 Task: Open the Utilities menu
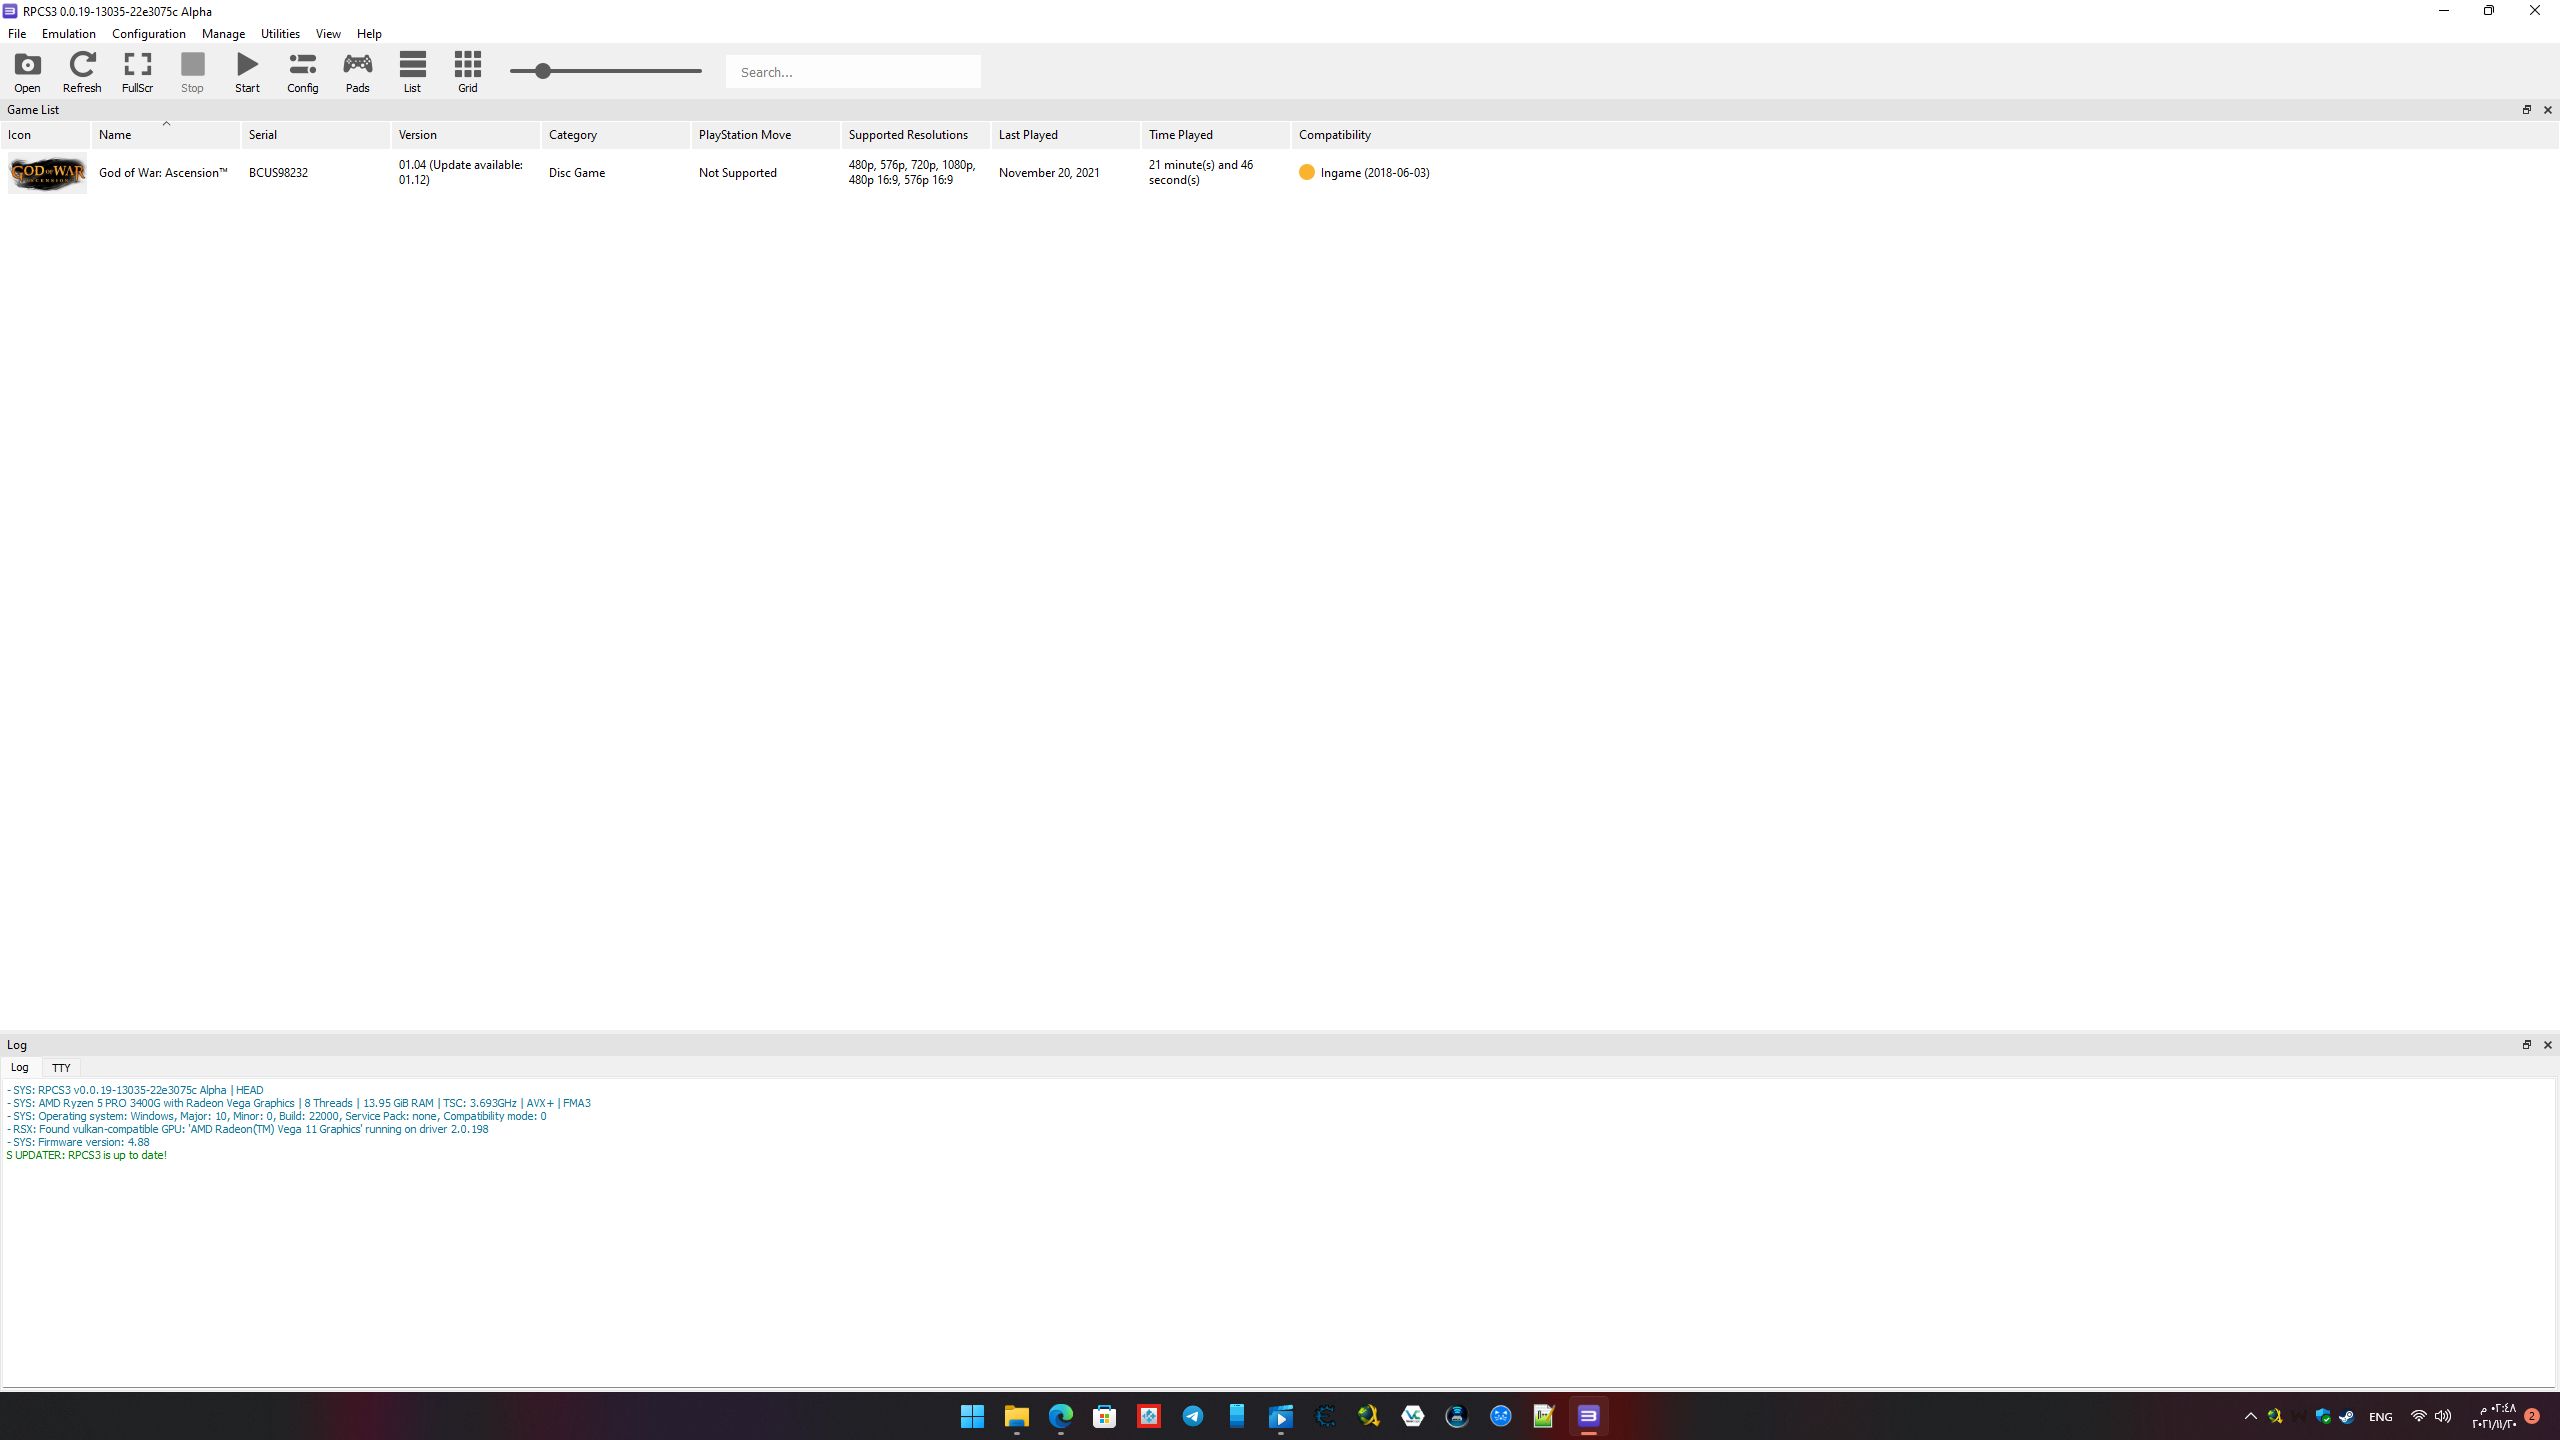[280, 33]
